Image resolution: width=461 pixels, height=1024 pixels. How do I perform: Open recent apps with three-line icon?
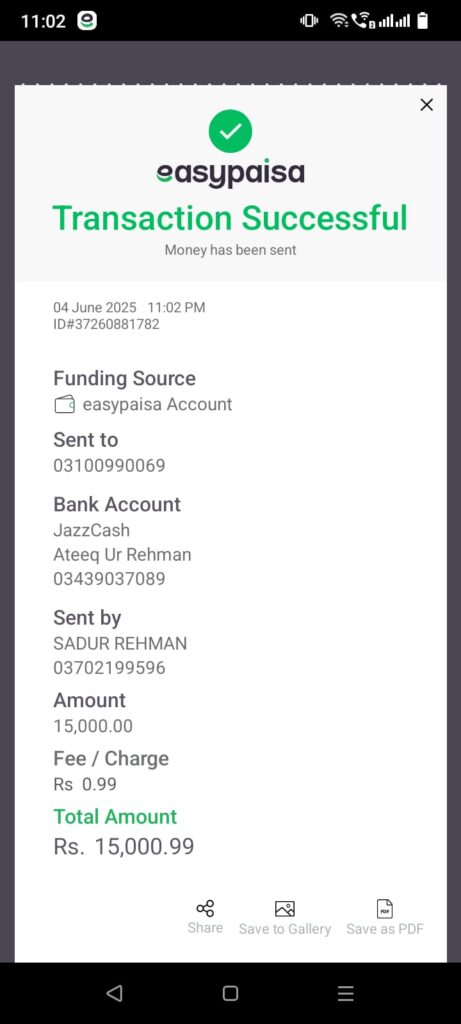(345, 993)
